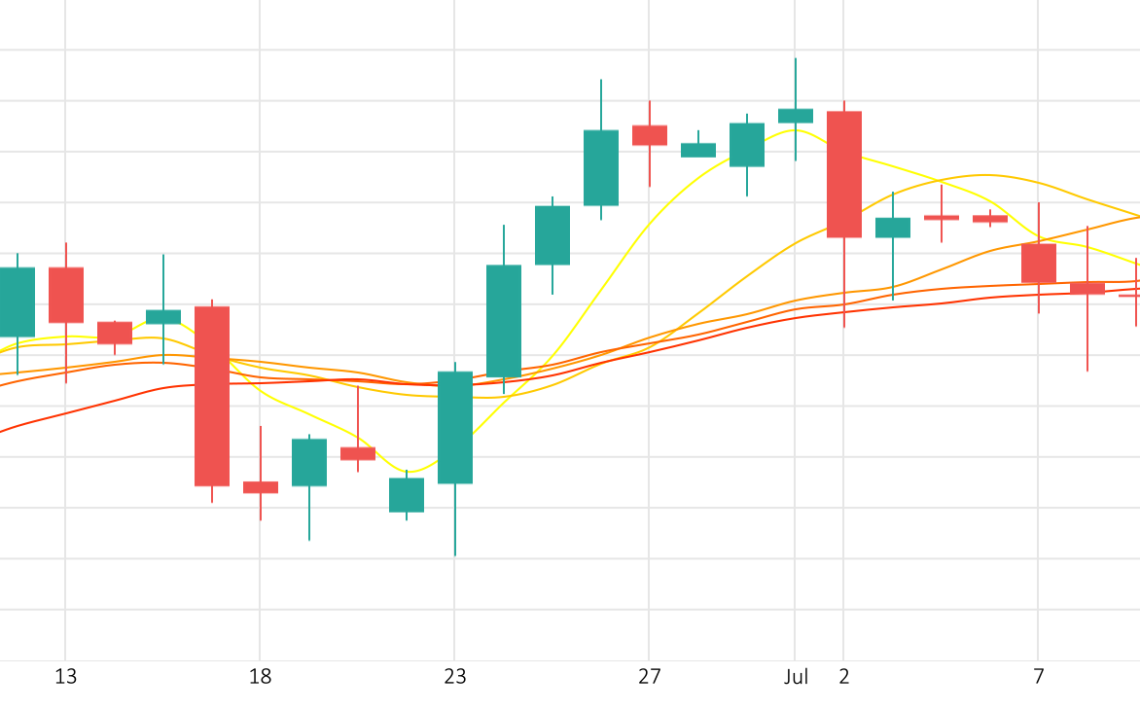
Task: Select the "18" date label on the axis
Action: coord(260,677)
